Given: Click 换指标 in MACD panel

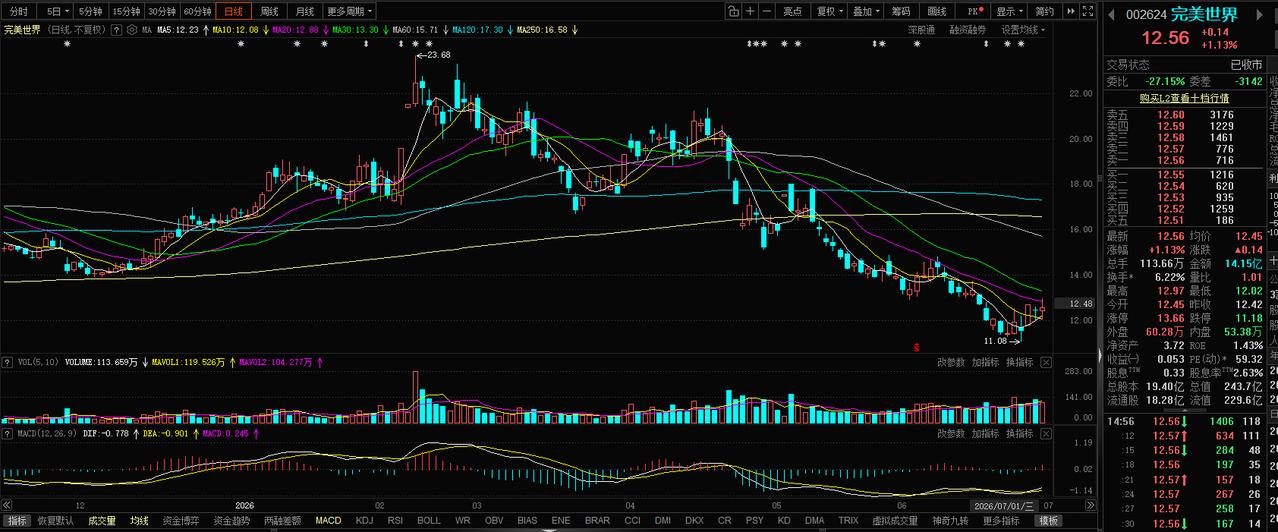Looking at the screenshot, I should point(1019,433).
